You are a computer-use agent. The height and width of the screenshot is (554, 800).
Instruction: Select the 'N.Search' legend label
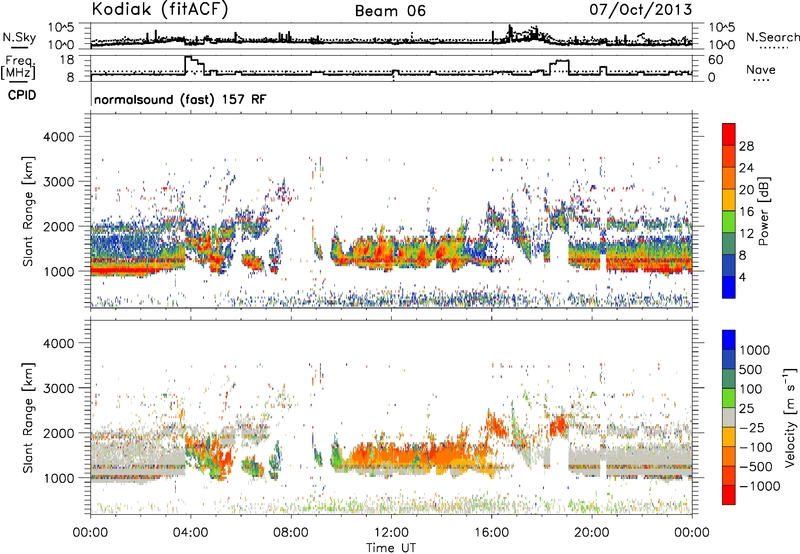pos(772,37)
